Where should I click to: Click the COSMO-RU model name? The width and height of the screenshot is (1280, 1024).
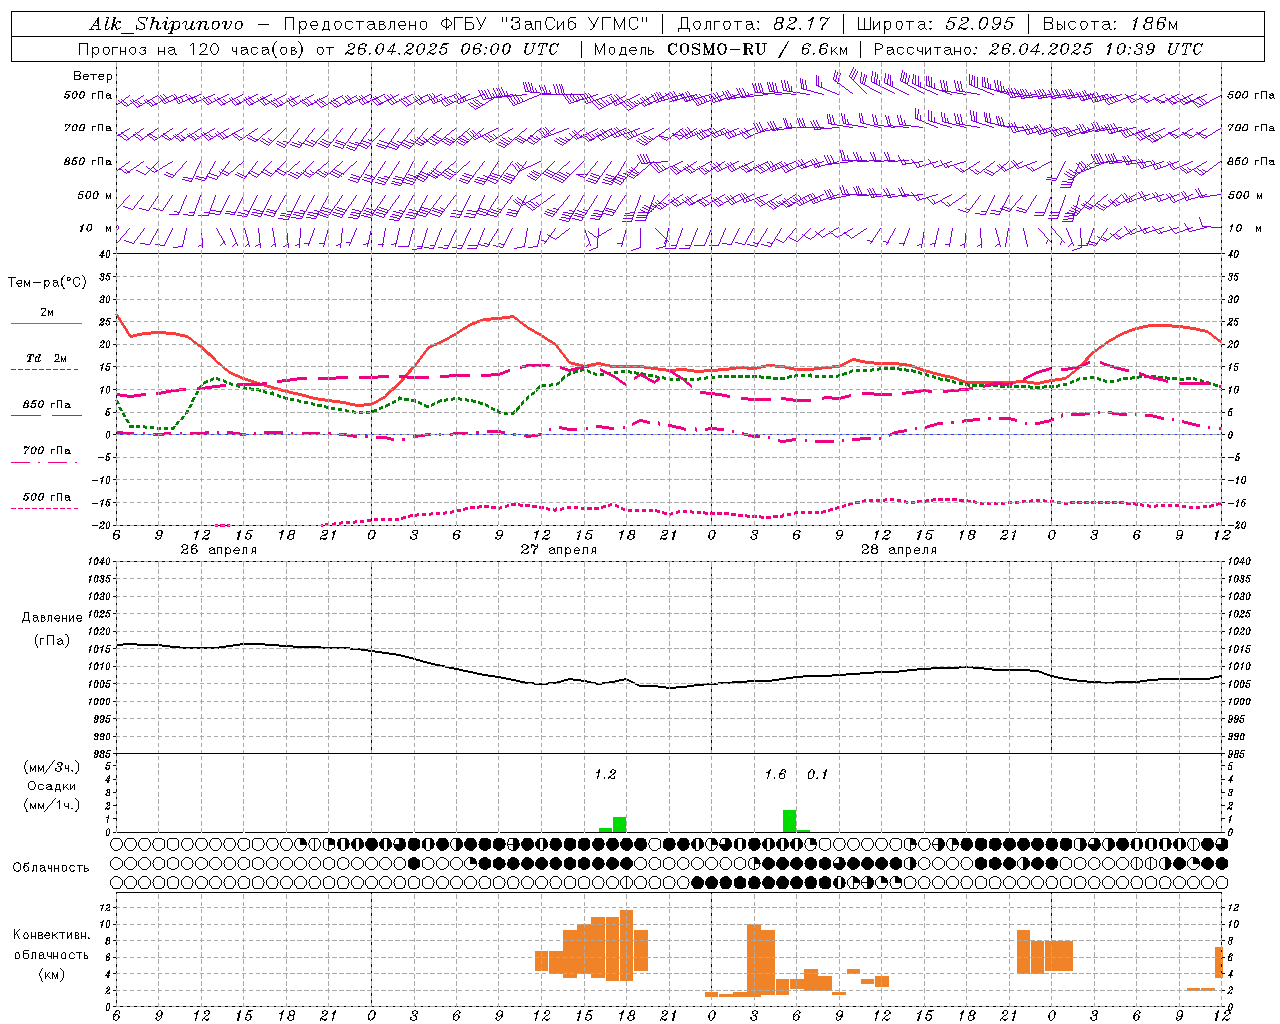717,49
